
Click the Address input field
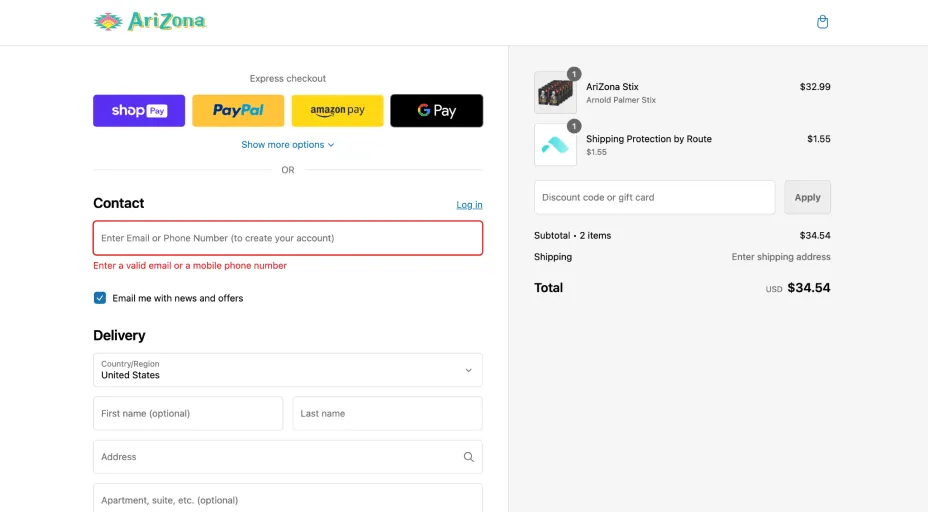tap(288, 457)
